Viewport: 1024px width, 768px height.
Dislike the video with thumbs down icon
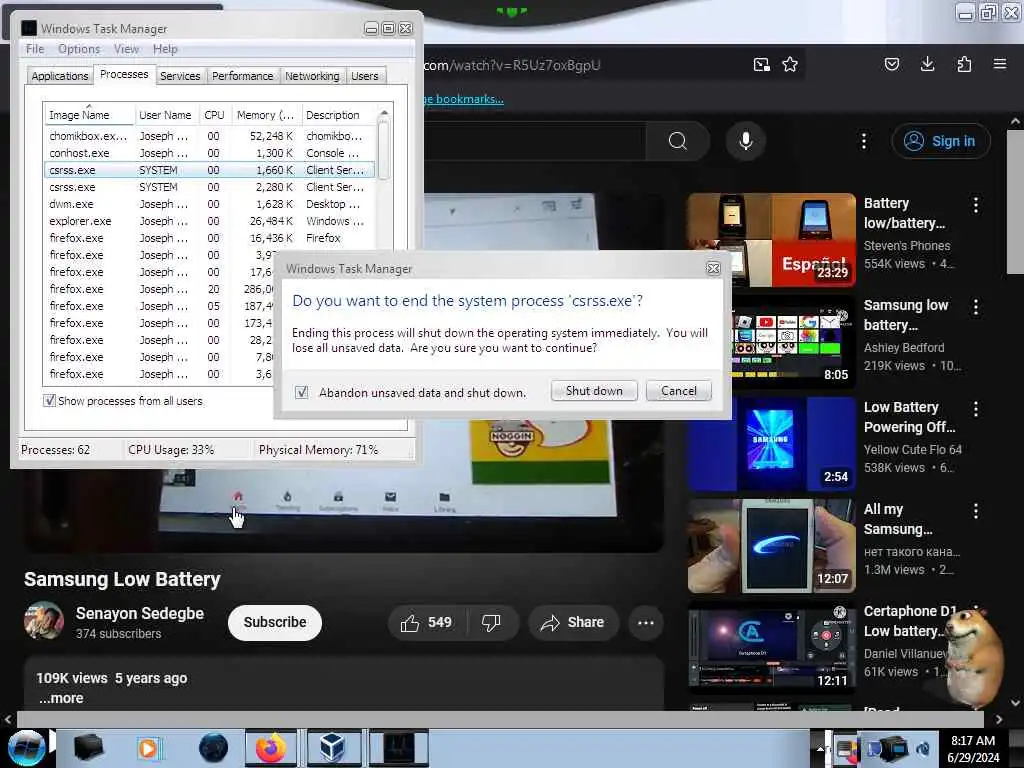(491, 622)
